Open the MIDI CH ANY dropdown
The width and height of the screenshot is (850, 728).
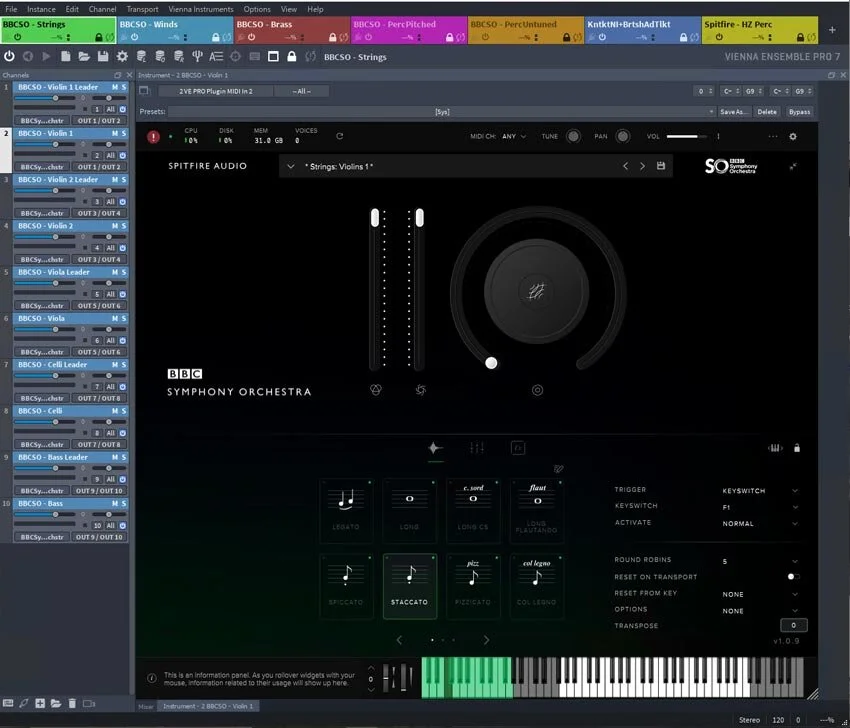pyautogui.click(x=514, y=137)
